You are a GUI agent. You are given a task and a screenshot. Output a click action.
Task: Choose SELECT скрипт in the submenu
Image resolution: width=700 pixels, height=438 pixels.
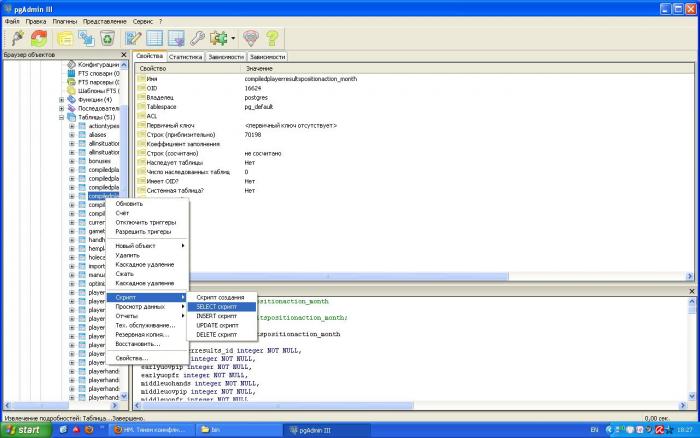222,307
